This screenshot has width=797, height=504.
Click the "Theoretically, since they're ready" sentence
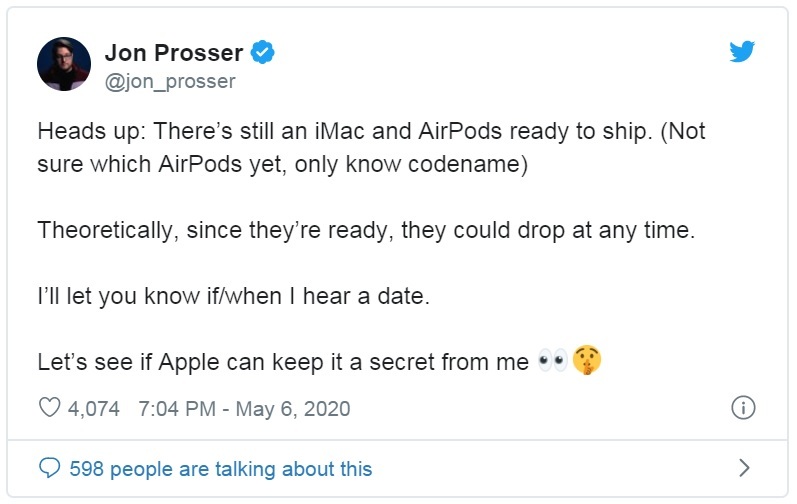point(366,230)
